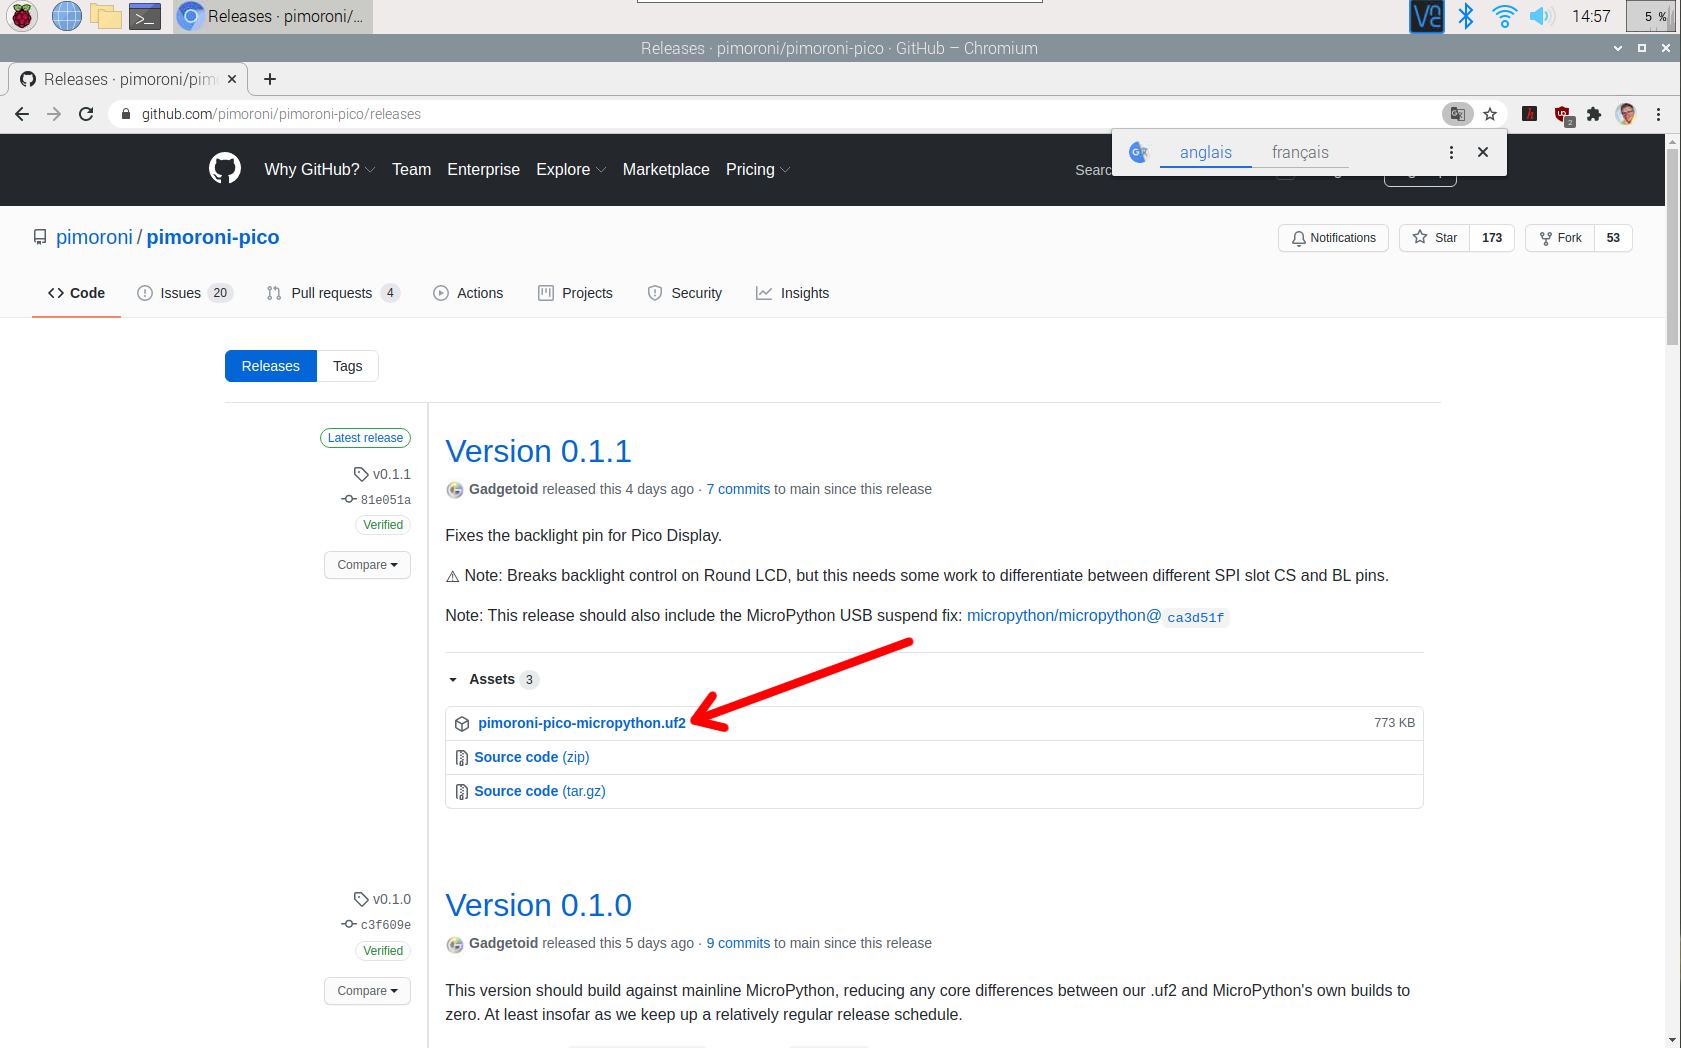Open commit 81e051a link
1681x1048 pixels.
click(x=385, y=500)
